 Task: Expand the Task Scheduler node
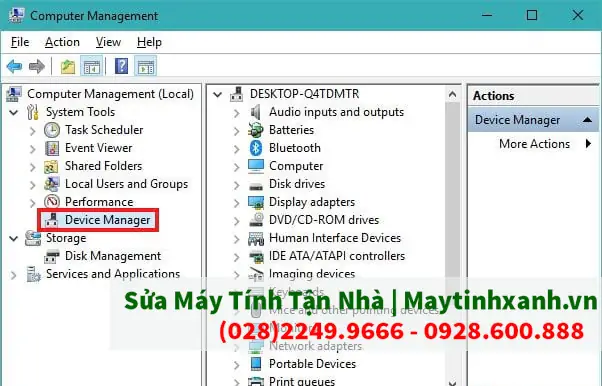33,131
